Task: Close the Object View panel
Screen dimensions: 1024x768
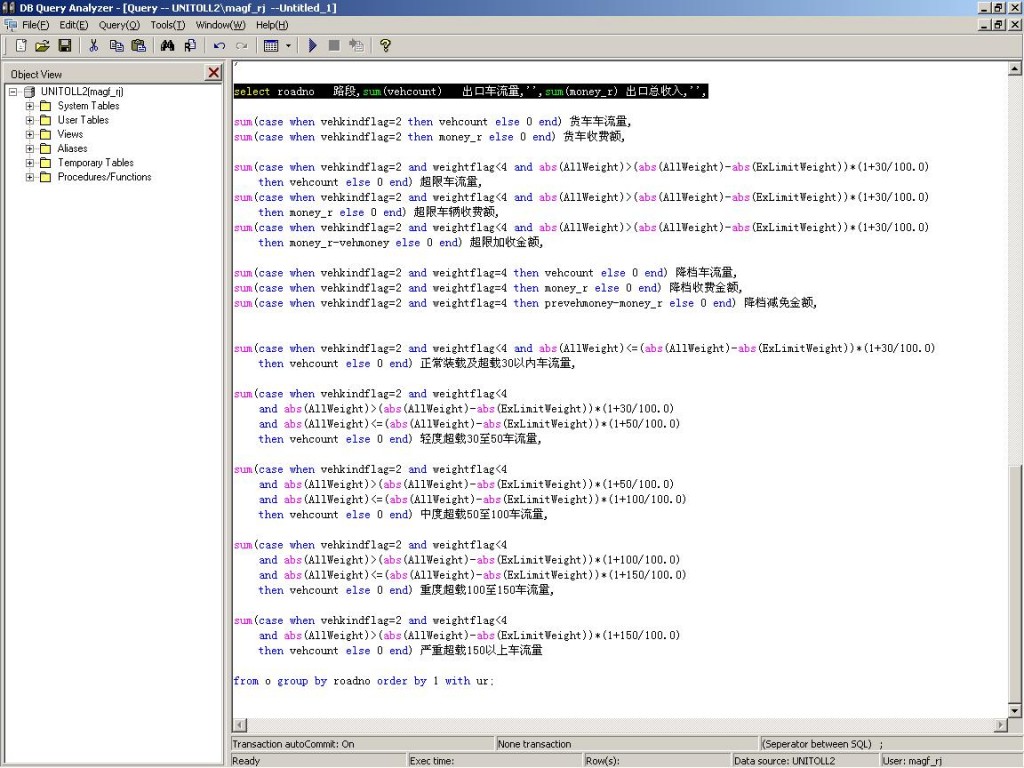Action: 213,73
